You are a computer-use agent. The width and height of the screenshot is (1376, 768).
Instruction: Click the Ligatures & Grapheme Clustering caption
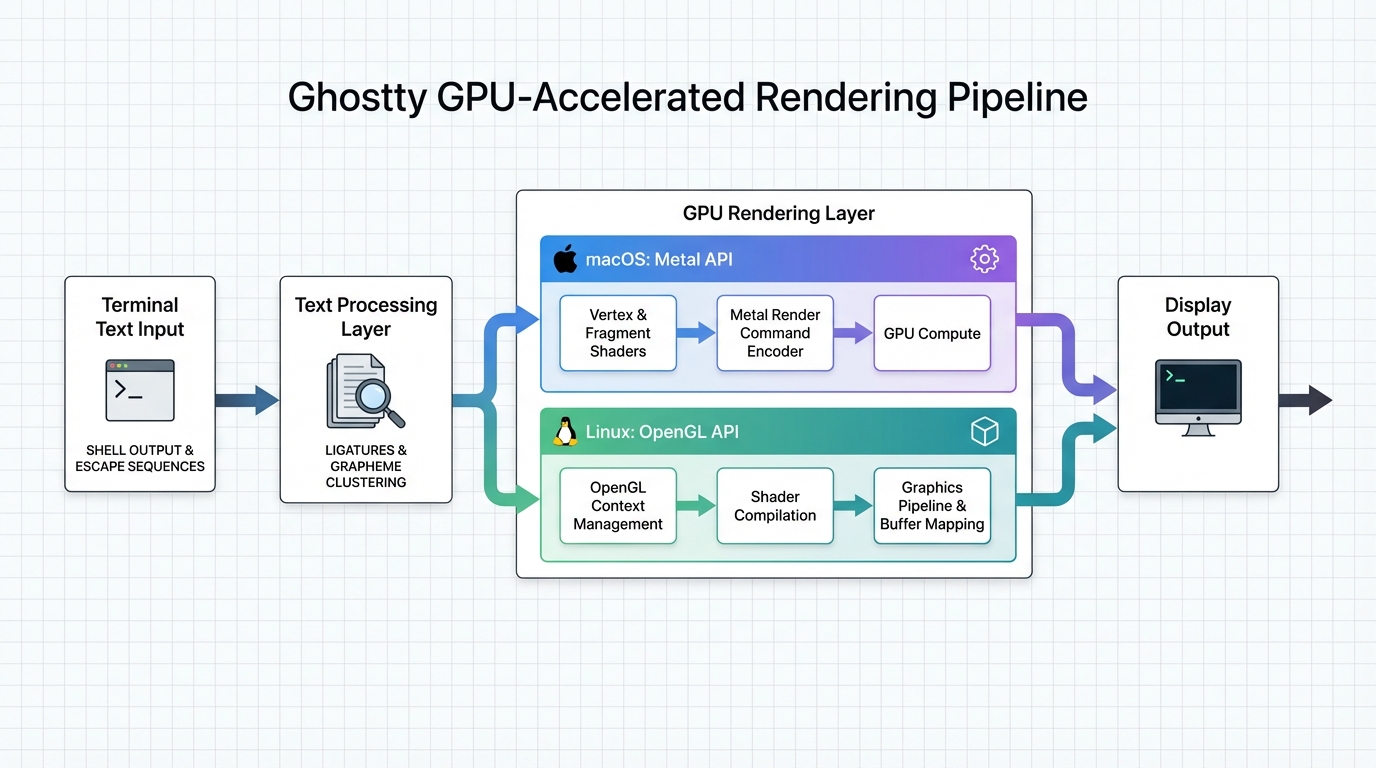click(x=366, y=466)
